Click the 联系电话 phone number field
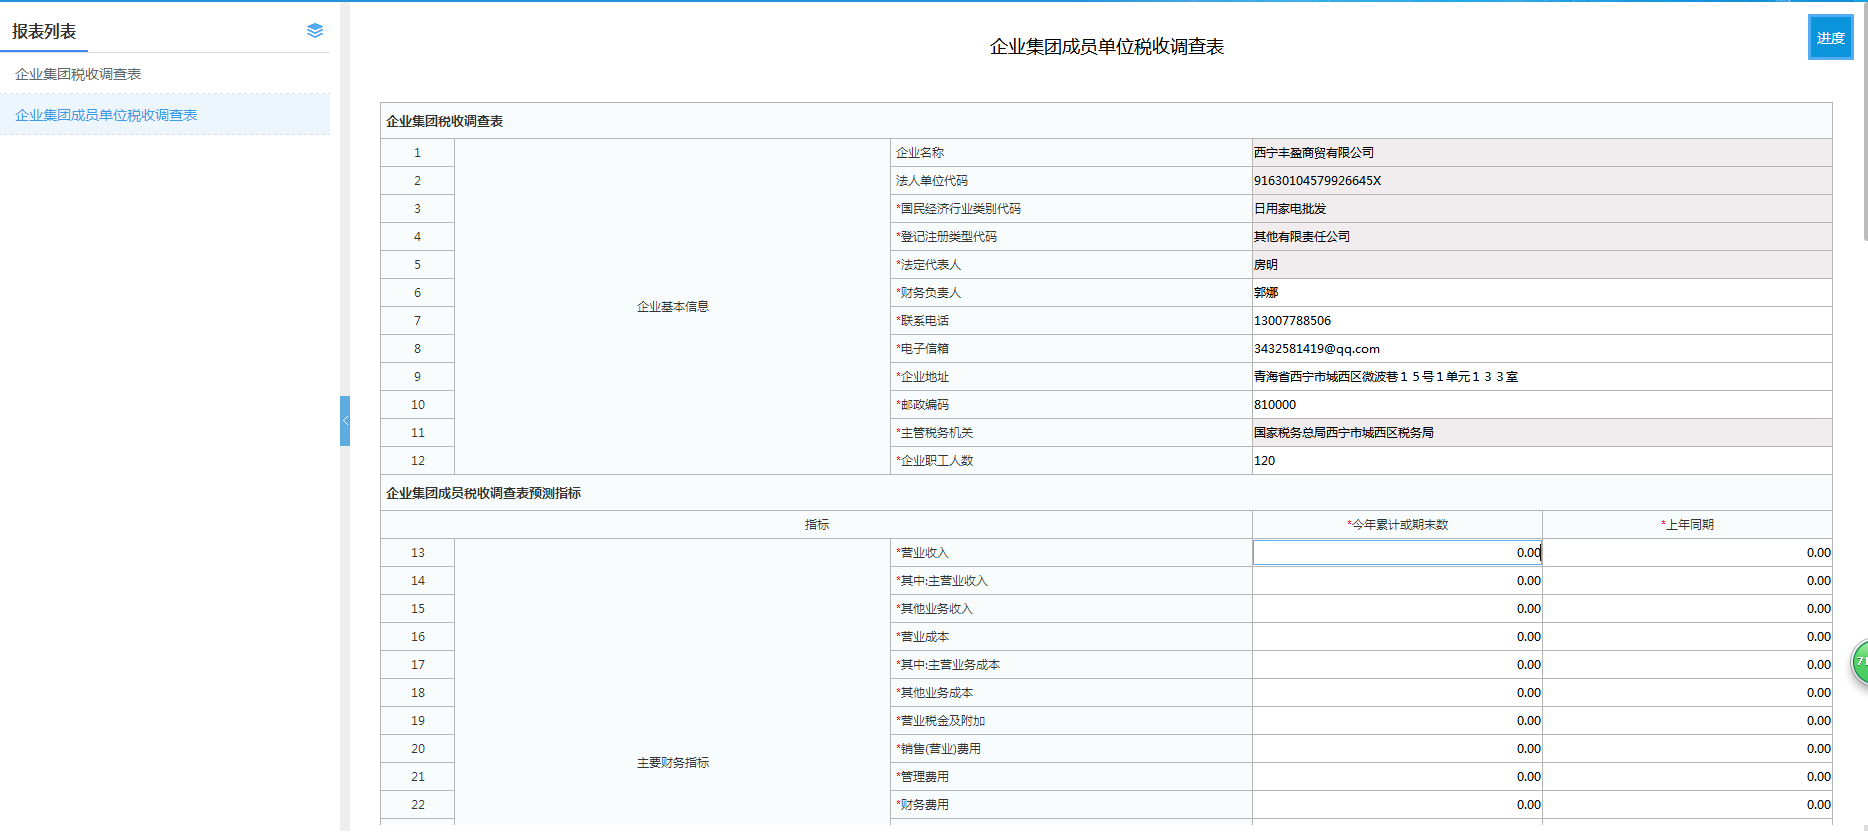The height and width of the screenshot is (837, 1868). click(x=1540, y=321)
